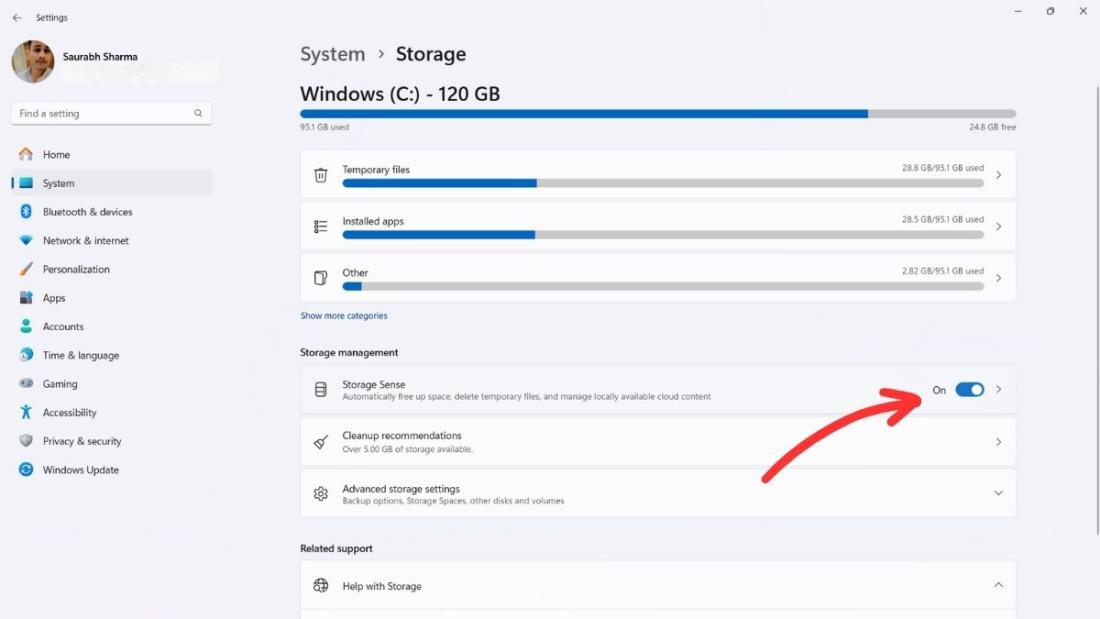Click the Windows Update icon in sidebar
The height and width of the screenshot is (619, 1100).
coord(26,470)
